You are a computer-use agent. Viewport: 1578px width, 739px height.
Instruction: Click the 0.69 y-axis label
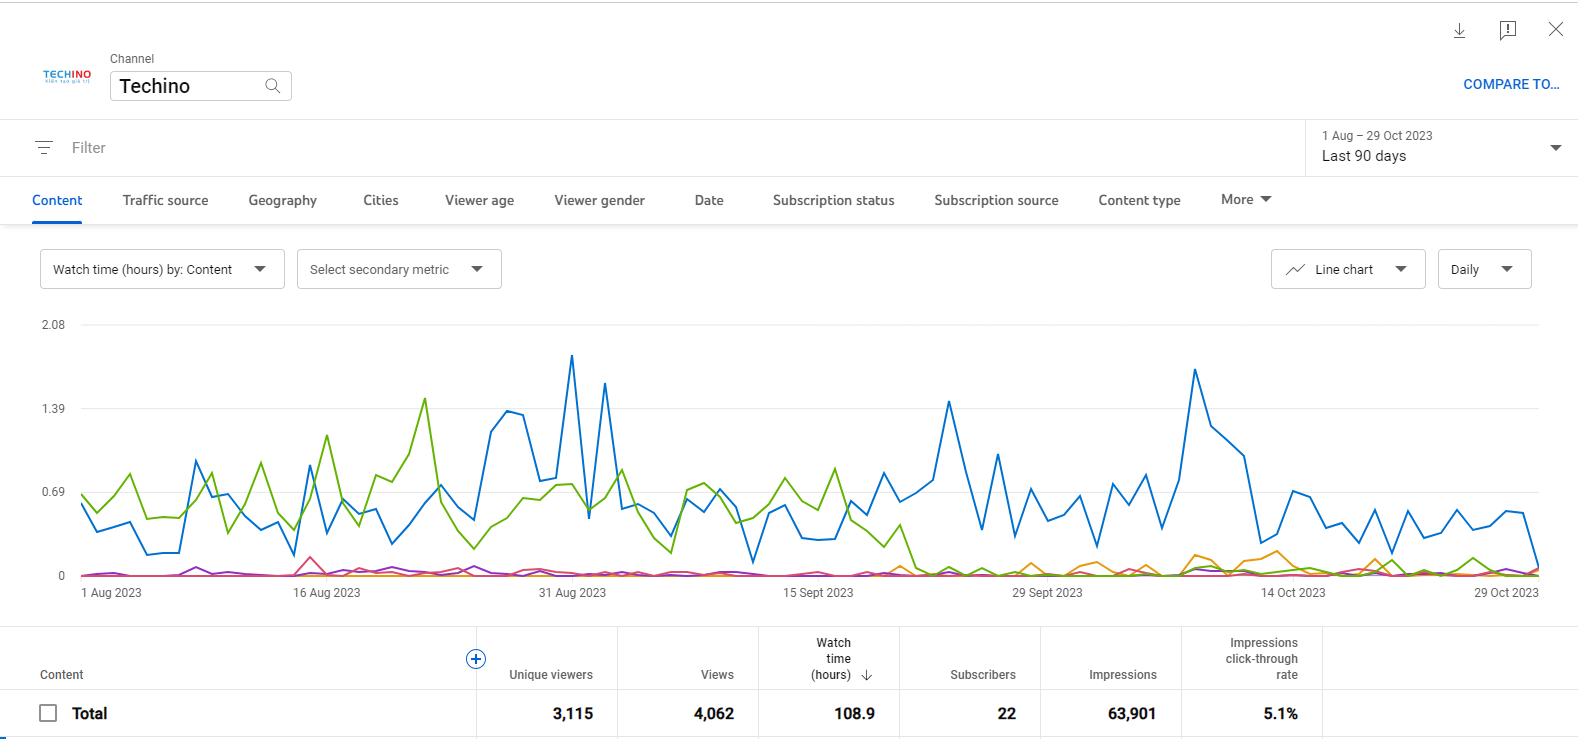(53, 492)
